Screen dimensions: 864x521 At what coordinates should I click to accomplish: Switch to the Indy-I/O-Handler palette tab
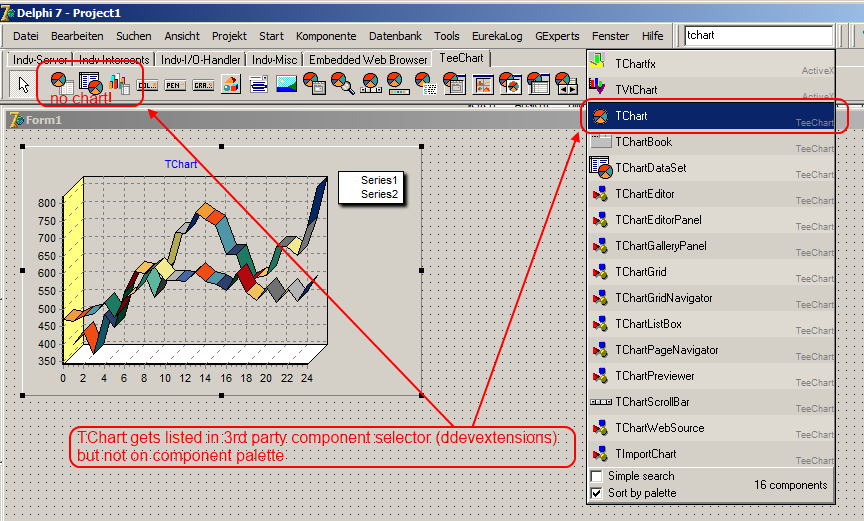tap(201, 59)
